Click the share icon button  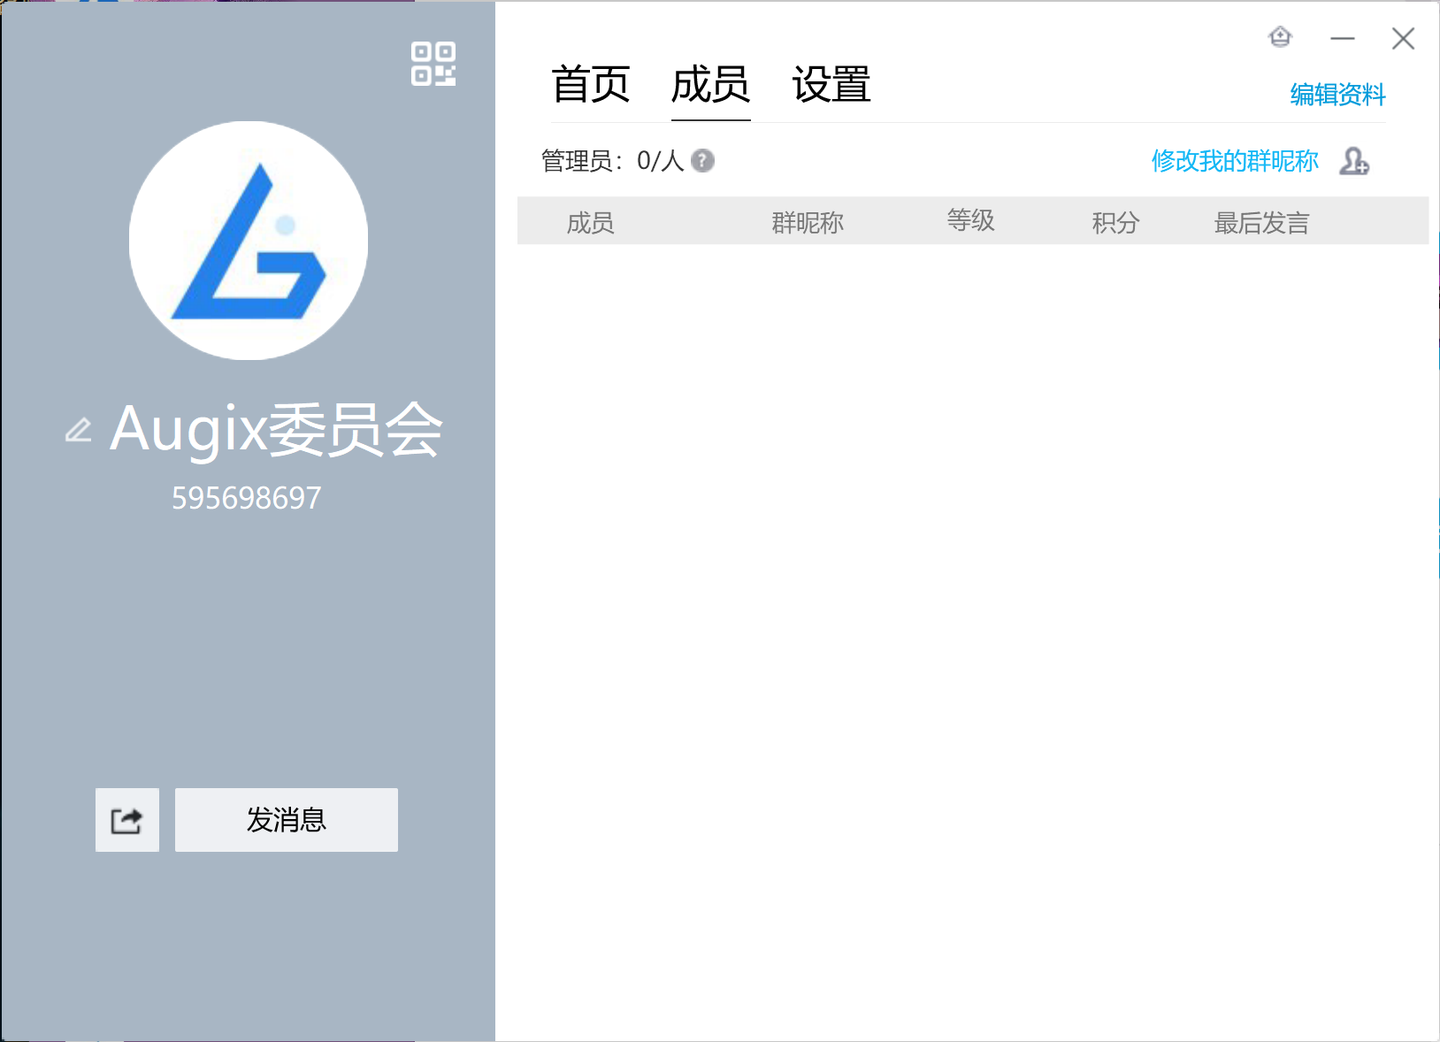pyautogui.click(x=127, y=820)
